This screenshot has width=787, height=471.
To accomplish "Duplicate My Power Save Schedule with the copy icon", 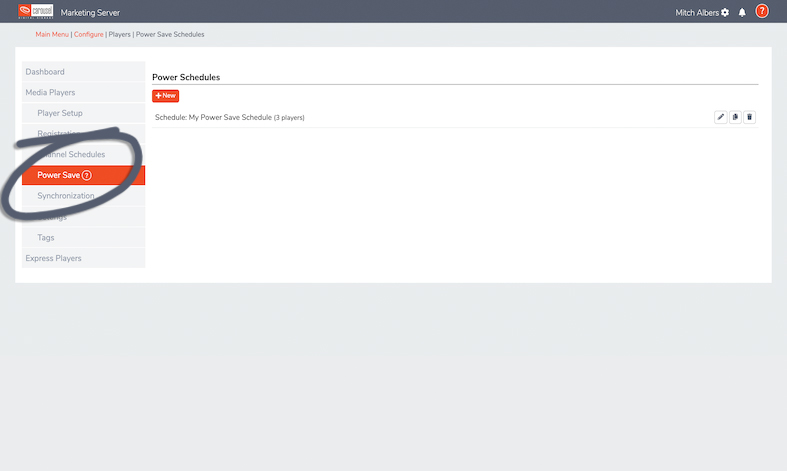I will tap(735, 117).
